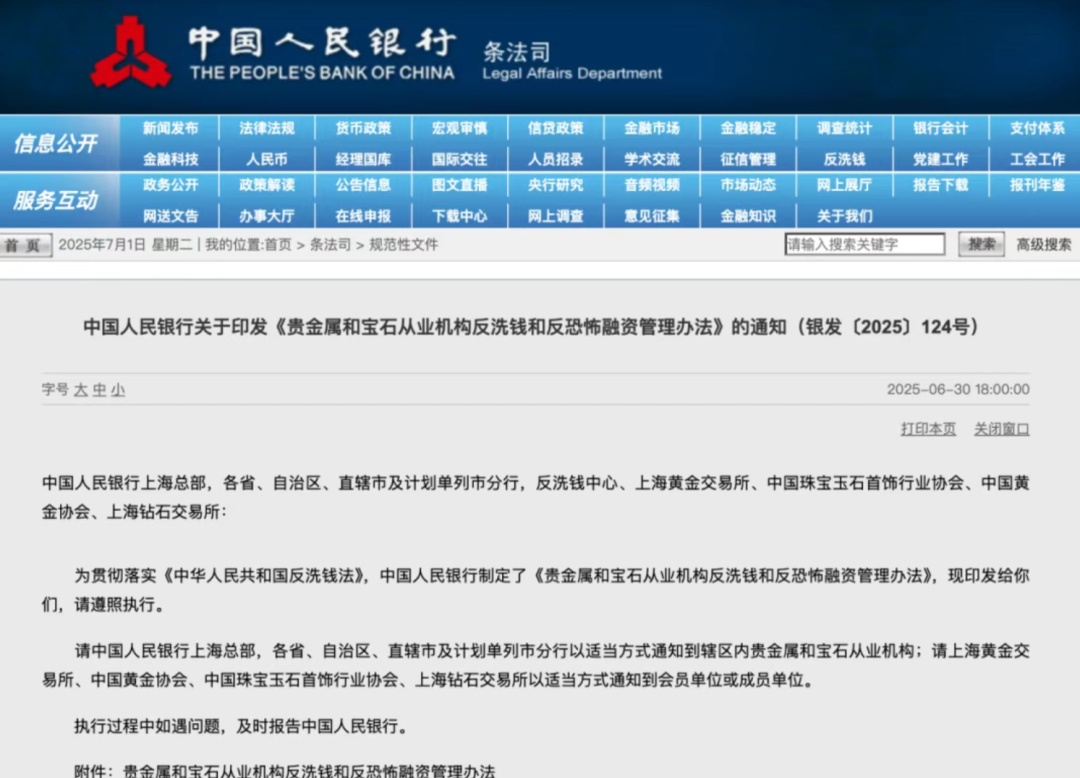Switch to the 服务互动 panel
The image size is (1080, 778).
60,200
